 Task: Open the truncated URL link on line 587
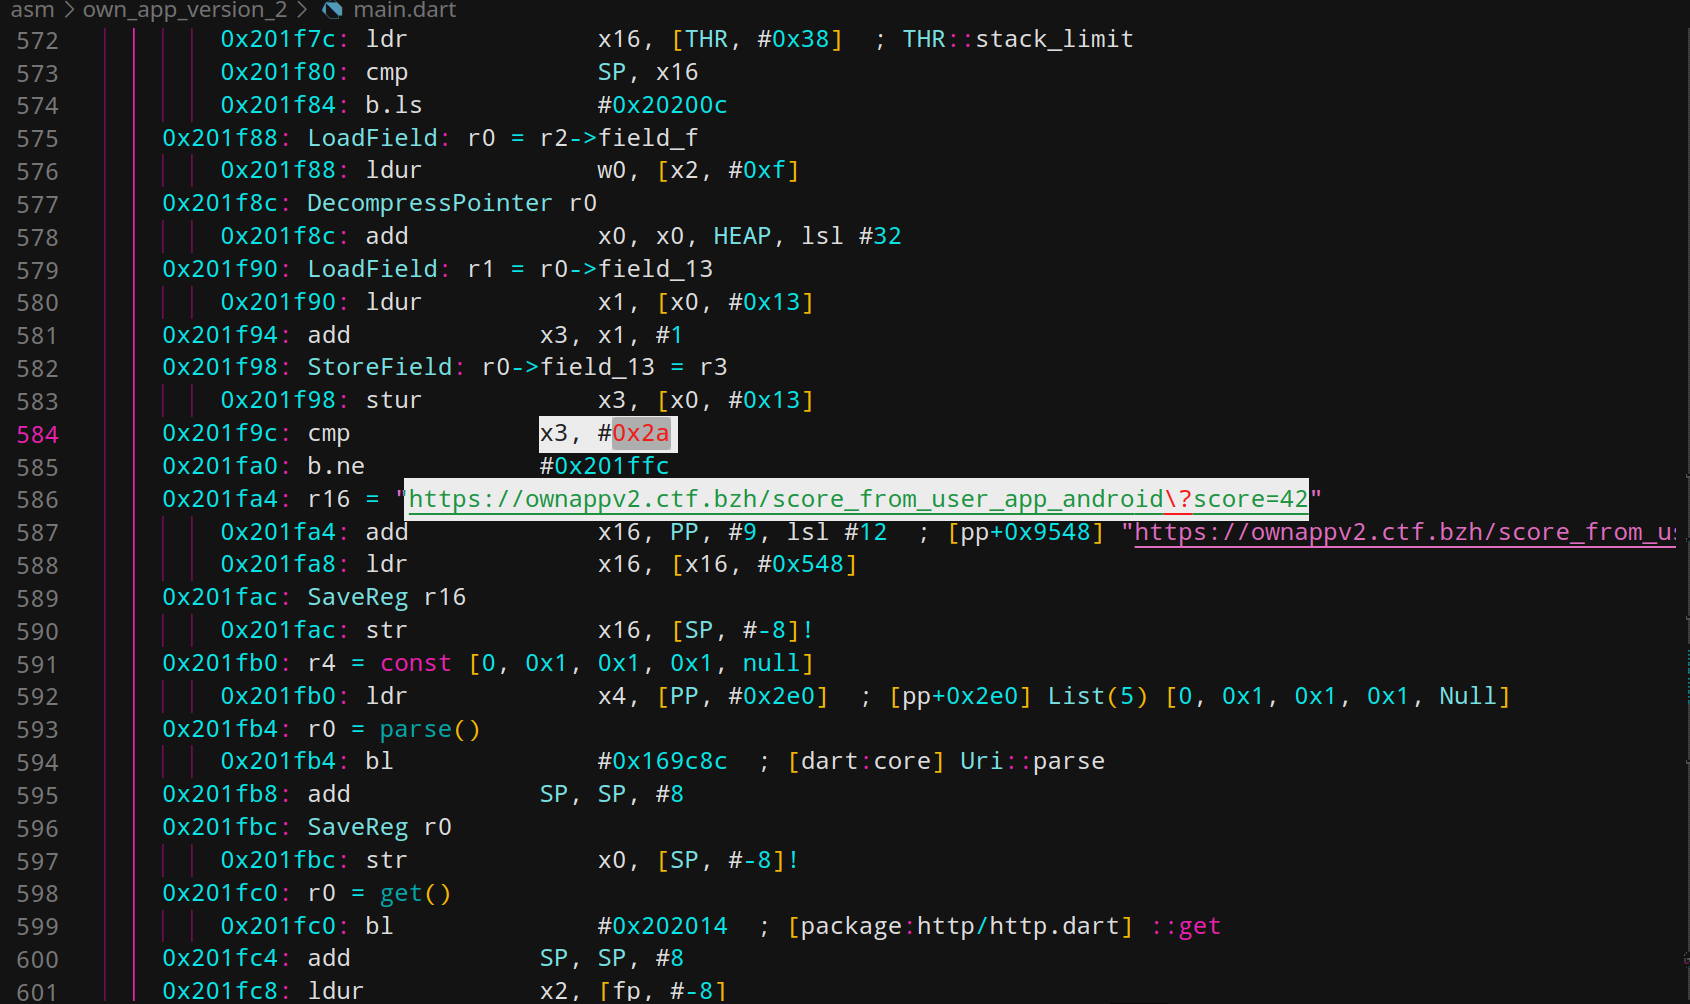click(x=1404, y=532)
